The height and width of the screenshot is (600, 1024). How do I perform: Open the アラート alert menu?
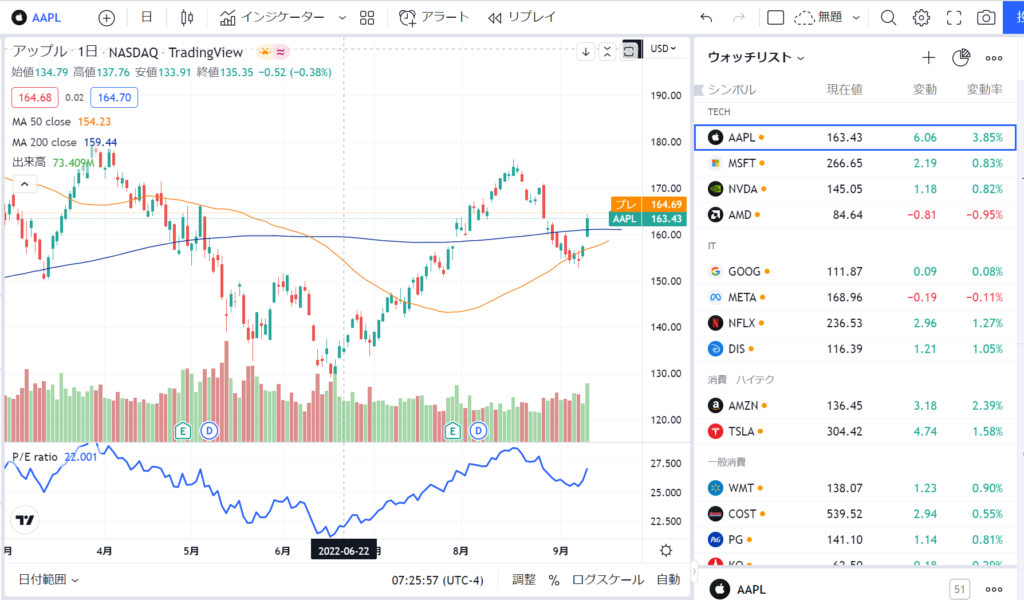tap(434, 18)
